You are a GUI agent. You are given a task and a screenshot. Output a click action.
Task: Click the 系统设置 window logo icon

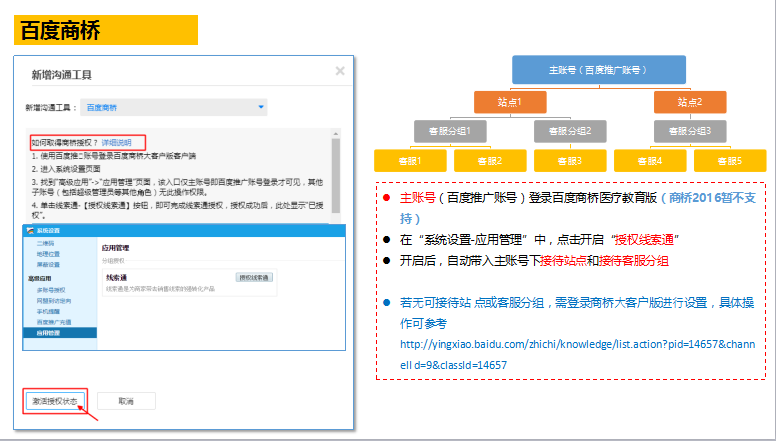coord(31,231)
